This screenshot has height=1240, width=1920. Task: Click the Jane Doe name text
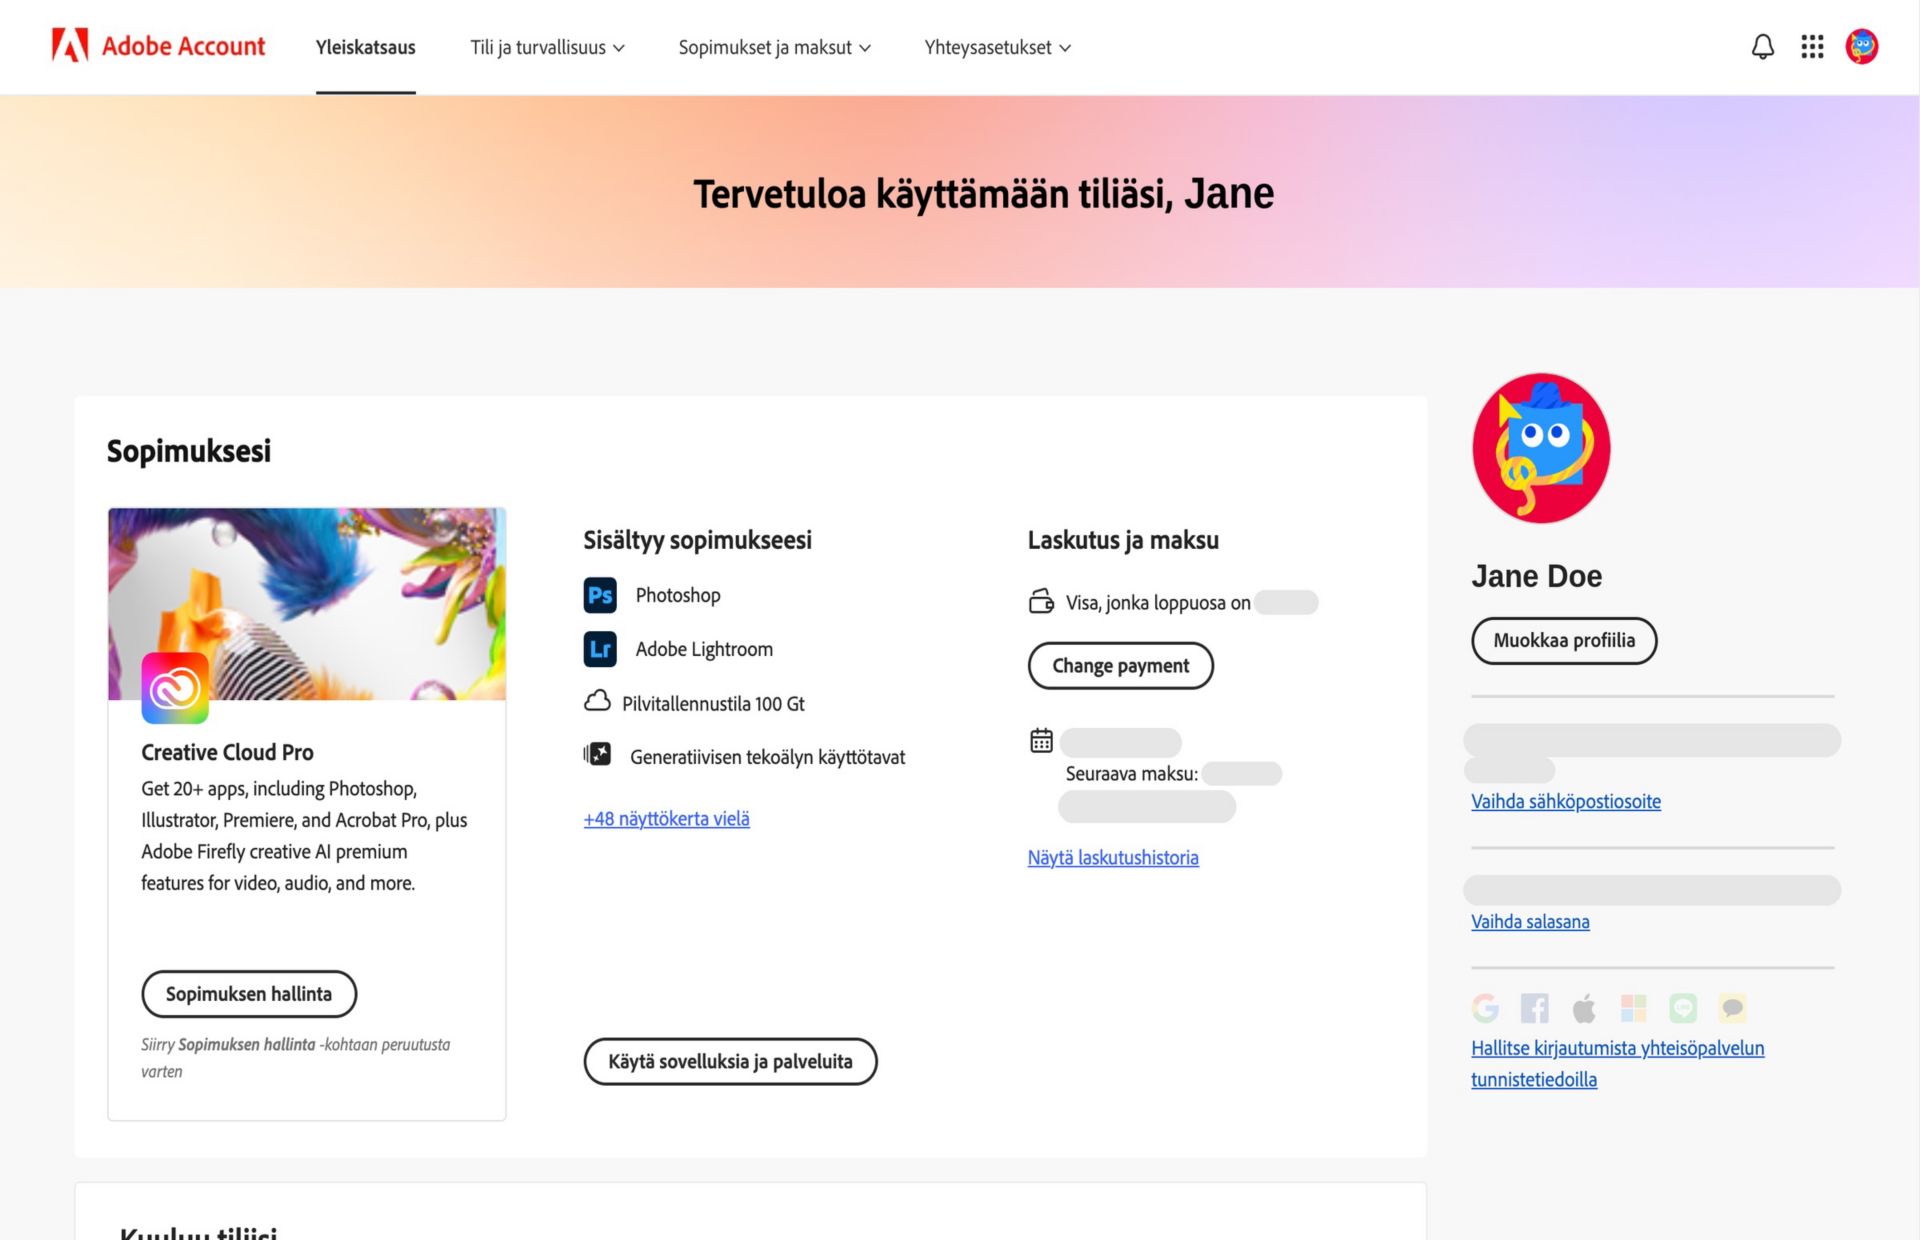[x=1536, y=576]
